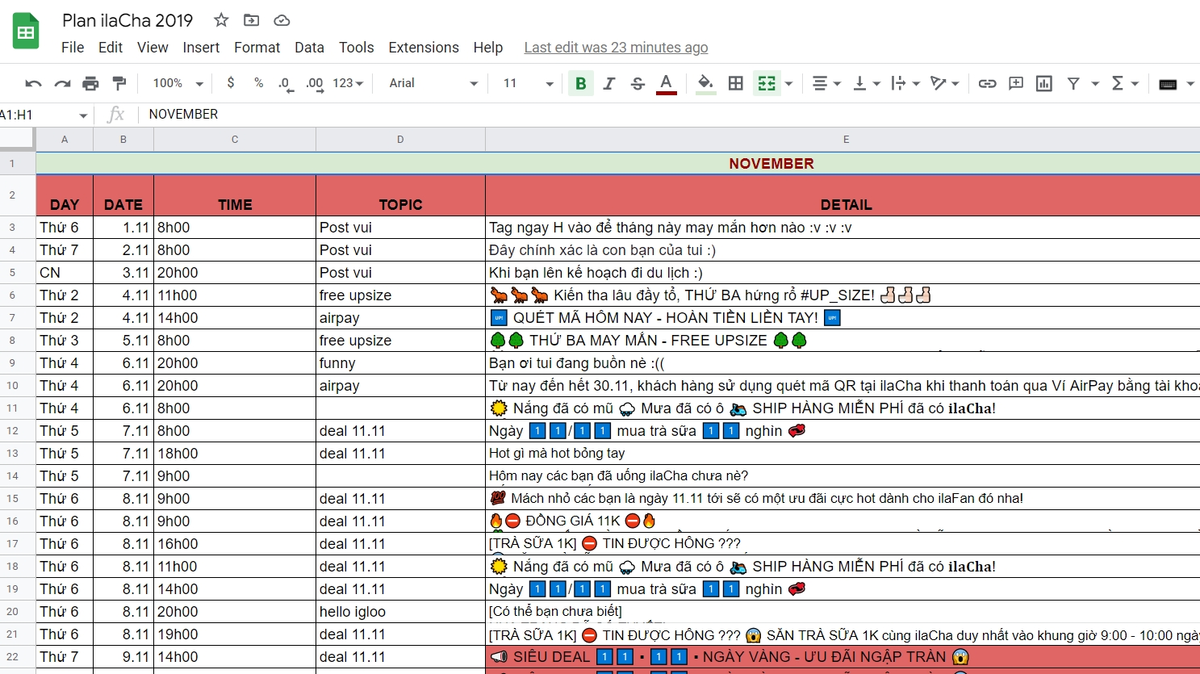Viewport: 1200px width, 674px height.
Task: Click the Insert comment icon
Action: point(1016,83)
